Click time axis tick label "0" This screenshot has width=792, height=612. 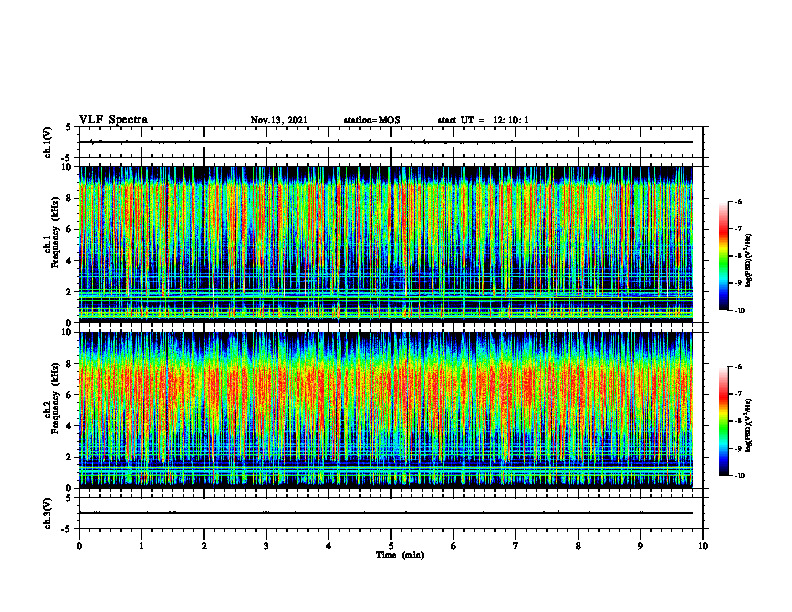(x=79, y=546)
